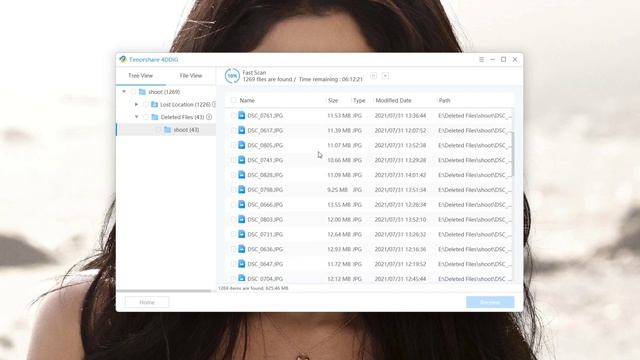Select file name DSC_0803.JPG

pos(265,220)
